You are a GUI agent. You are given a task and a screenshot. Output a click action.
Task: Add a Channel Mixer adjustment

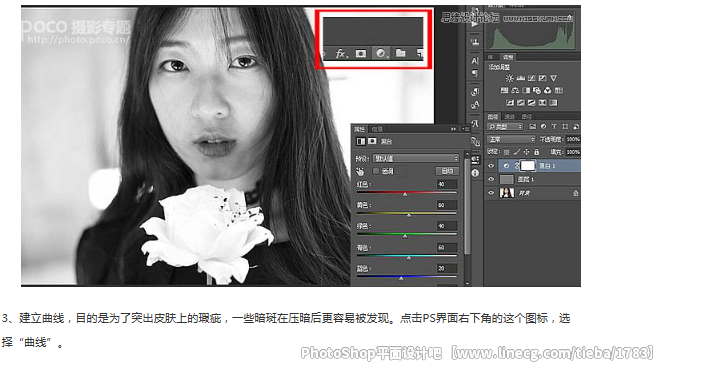click(548, 90)
